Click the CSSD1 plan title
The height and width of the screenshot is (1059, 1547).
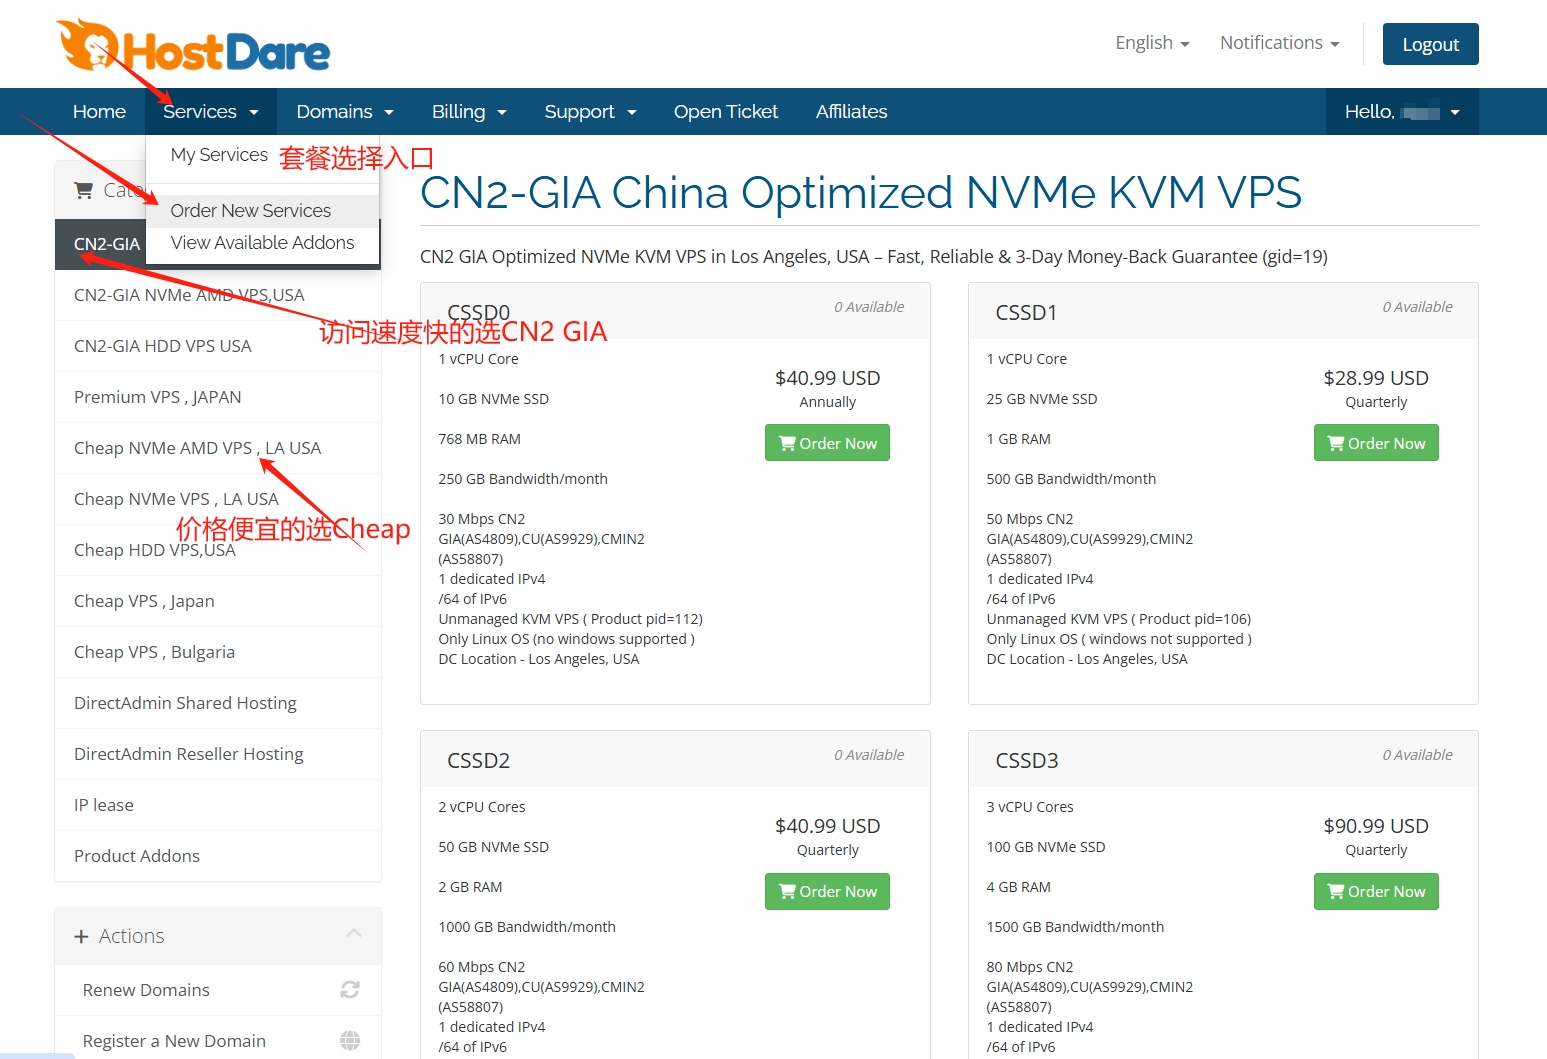point(1026,313)
